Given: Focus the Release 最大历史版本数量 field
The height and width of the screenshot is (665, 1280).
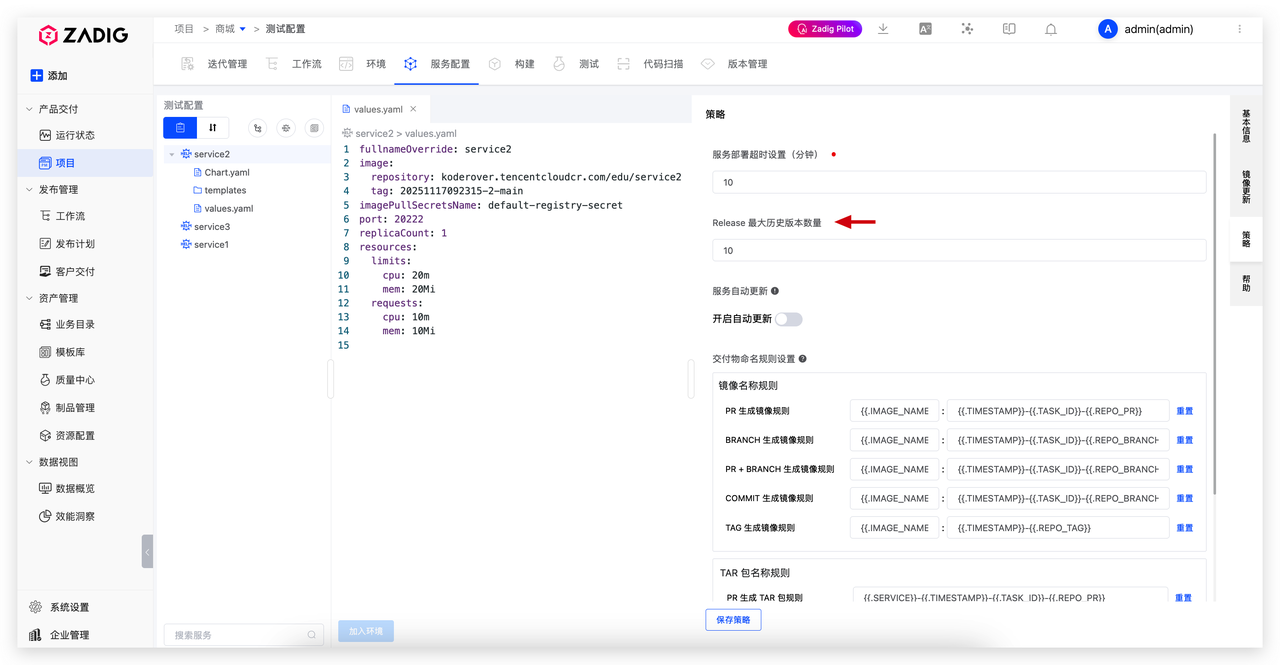Looking at the screenshot, I should (x=959, y=250).
